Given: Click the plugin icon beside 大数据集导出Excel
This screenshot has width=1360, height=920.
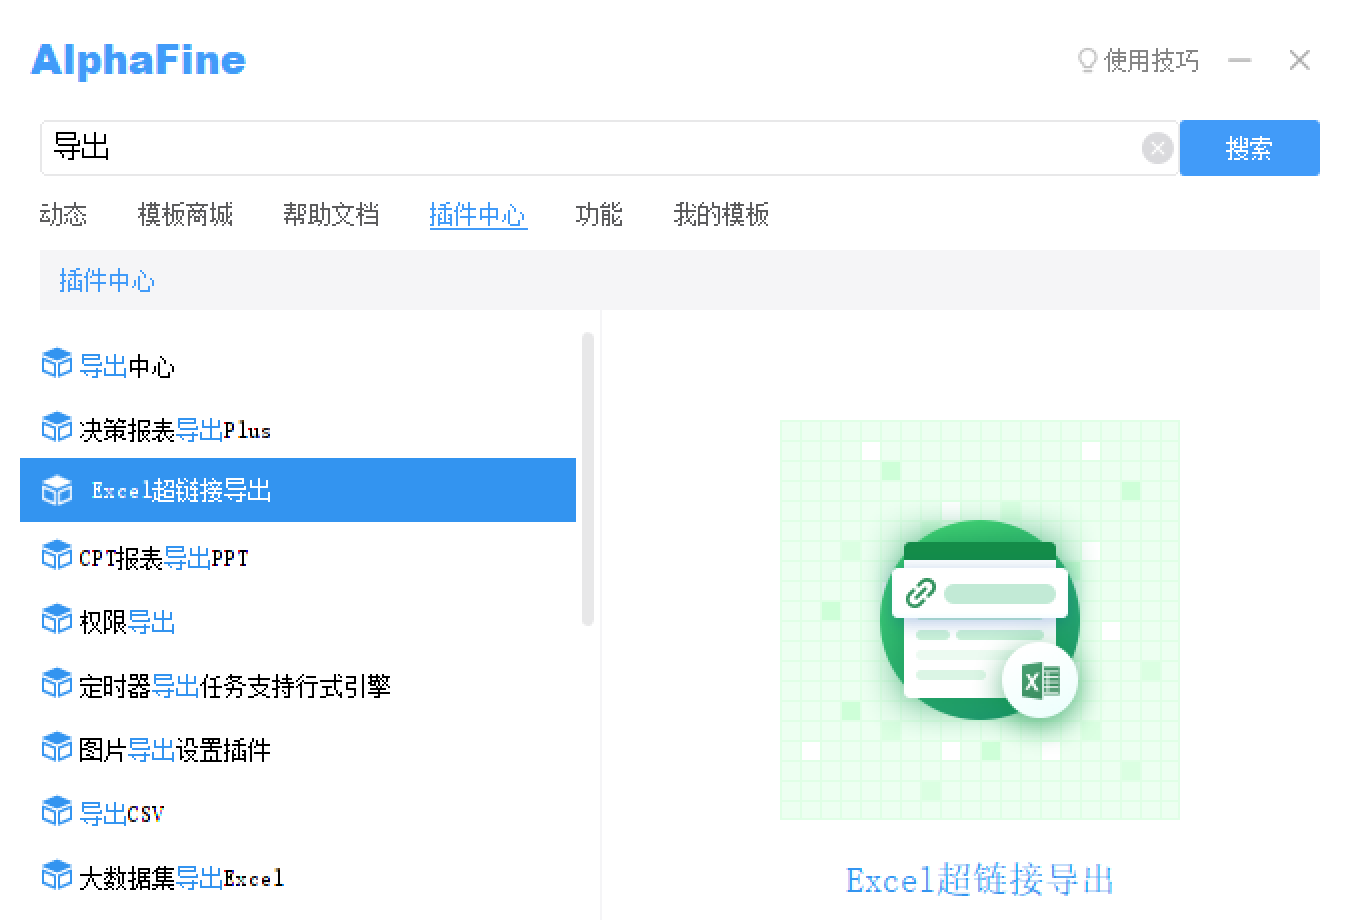Looking at the screenshot, I should click(56, 876).
